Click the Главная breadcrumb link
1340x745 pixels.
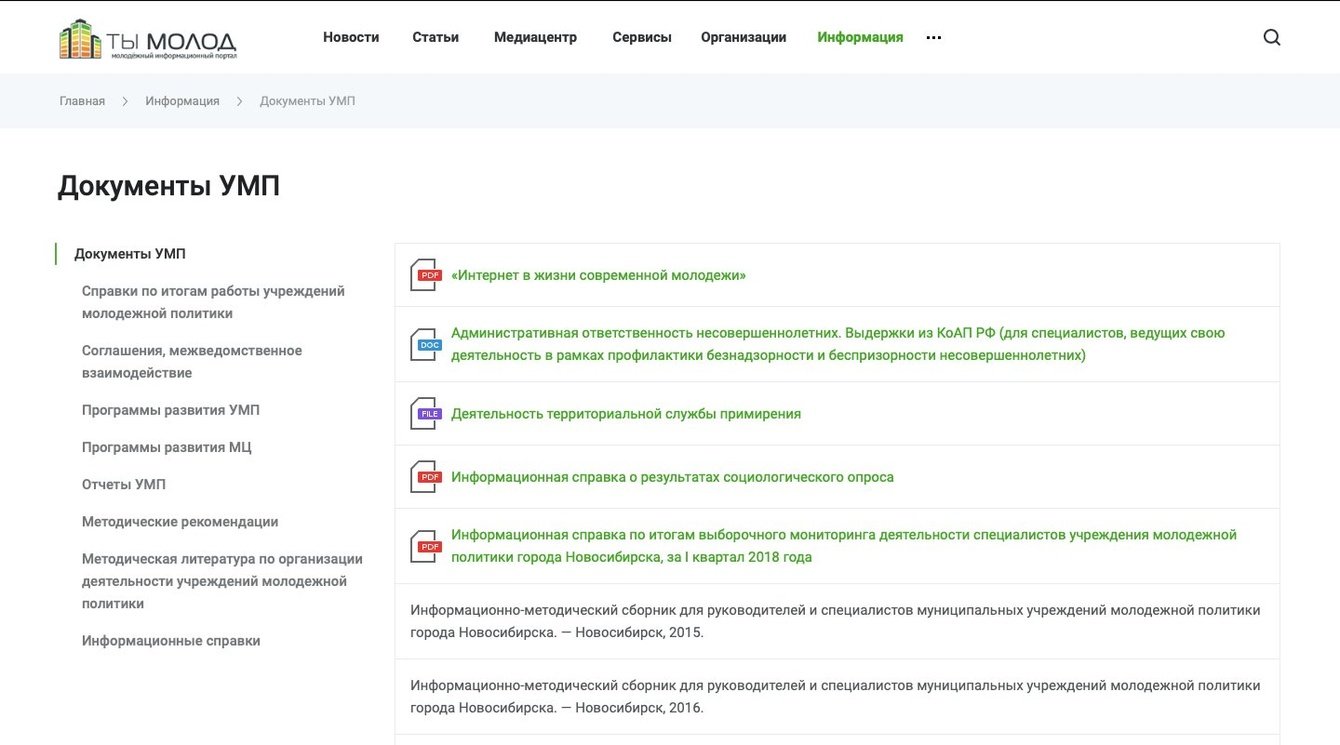pos(82,101)
